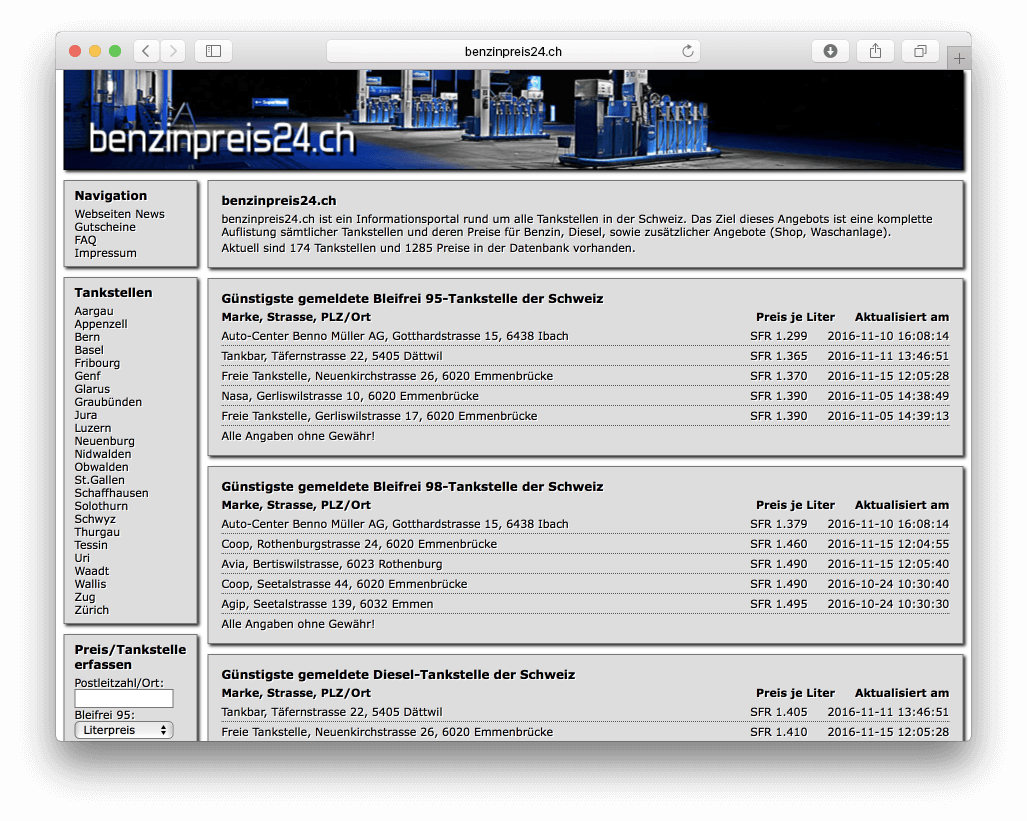The height and width of the screenshot is (821, 1027).
Task: Click Coop, Seetalstrasse 44 row
Action: (x=585, y=584)
